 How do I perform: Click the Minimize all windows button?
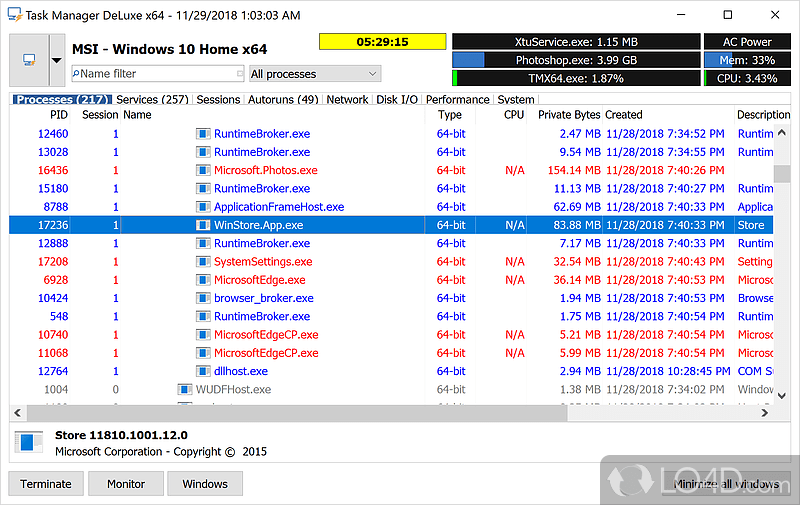point(726,484)
